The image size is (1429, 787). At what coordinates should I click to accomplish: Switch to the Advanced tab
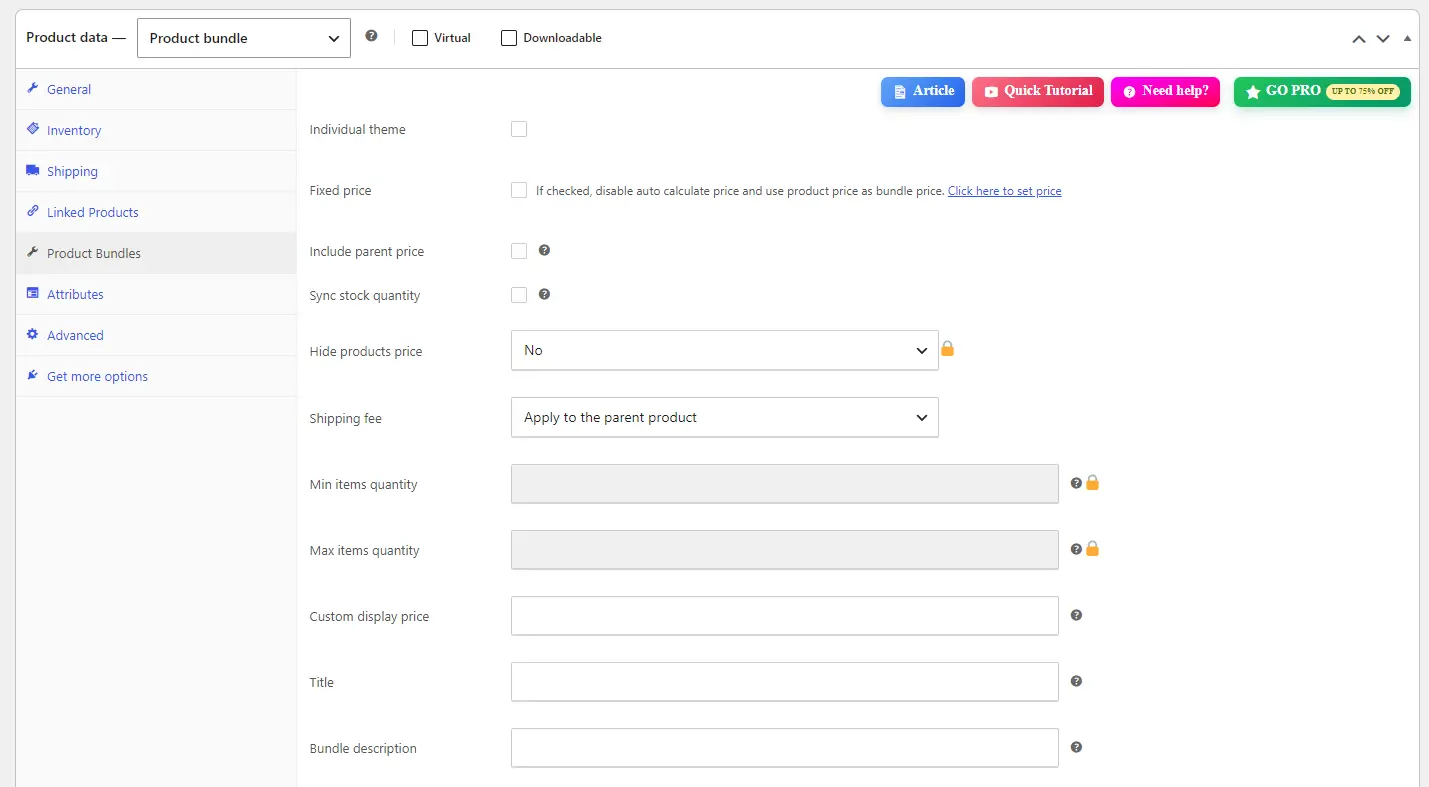coord(156,335)
